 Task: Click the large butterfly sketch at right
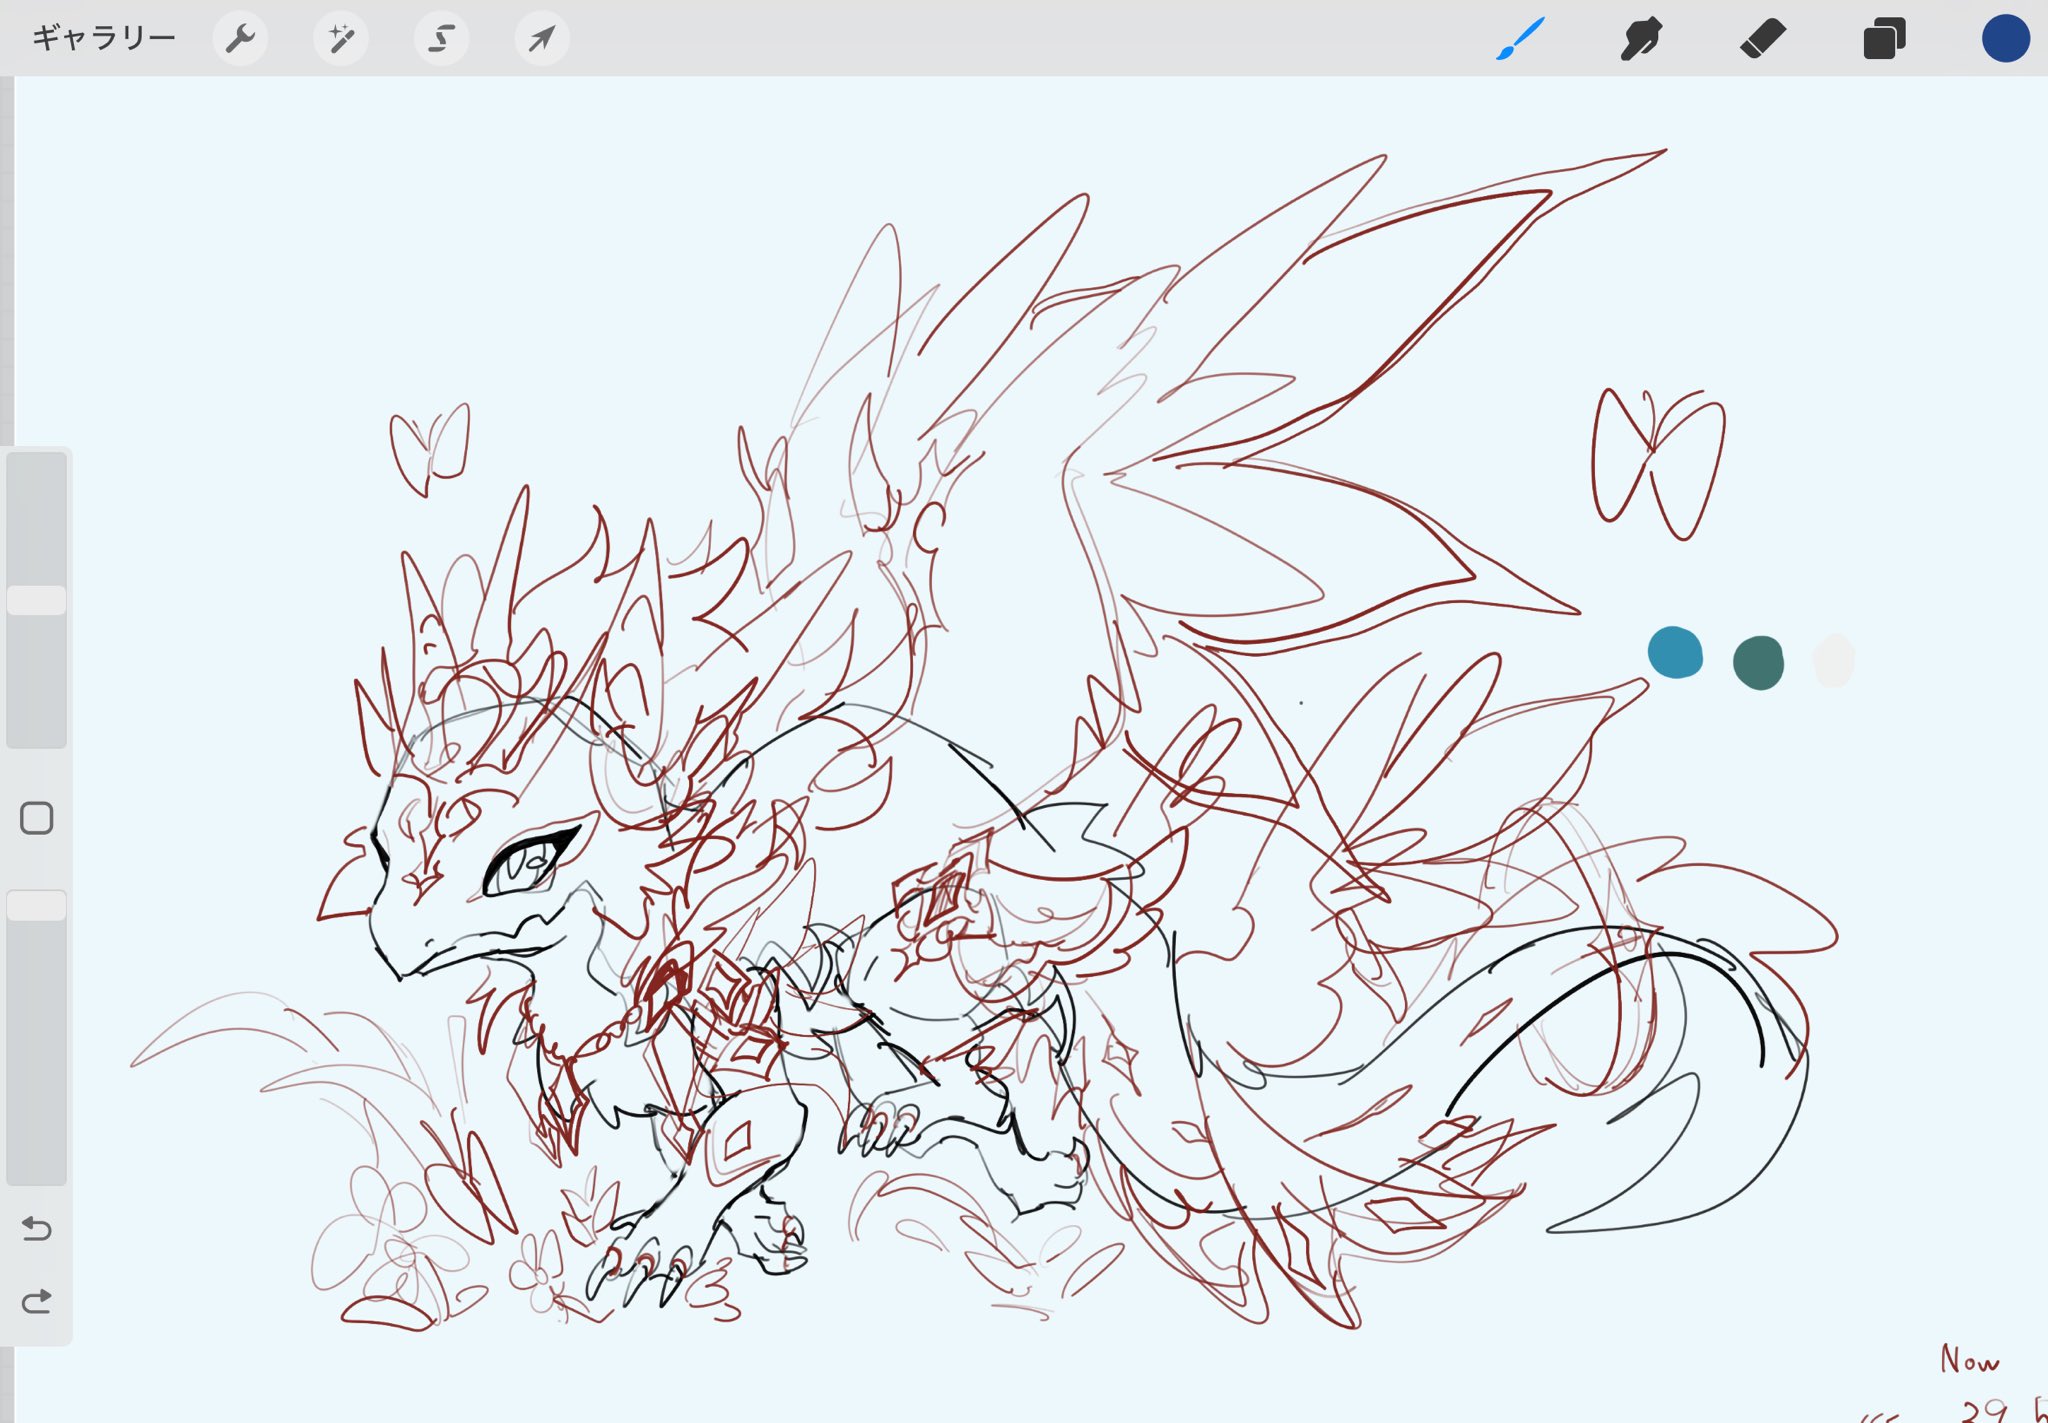(1655, 462)
